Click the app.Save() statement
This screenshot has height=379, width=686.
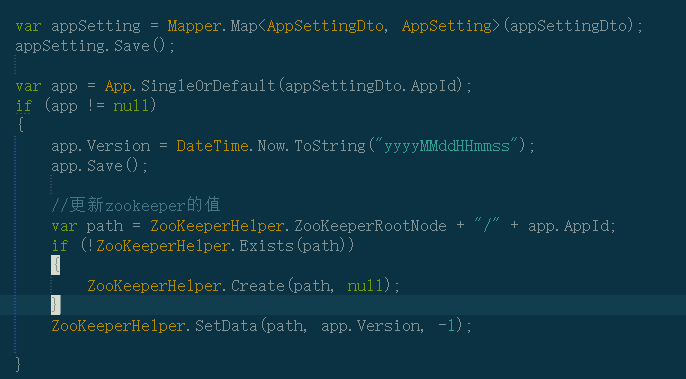click(x=99, y=166)
